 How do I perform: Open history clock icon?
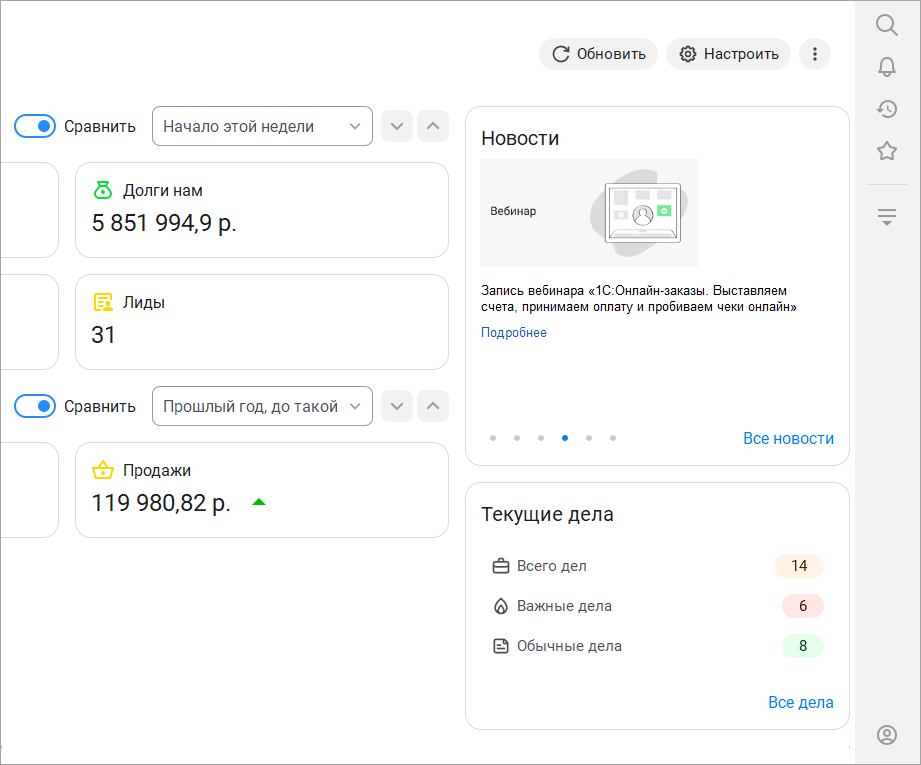886,109
